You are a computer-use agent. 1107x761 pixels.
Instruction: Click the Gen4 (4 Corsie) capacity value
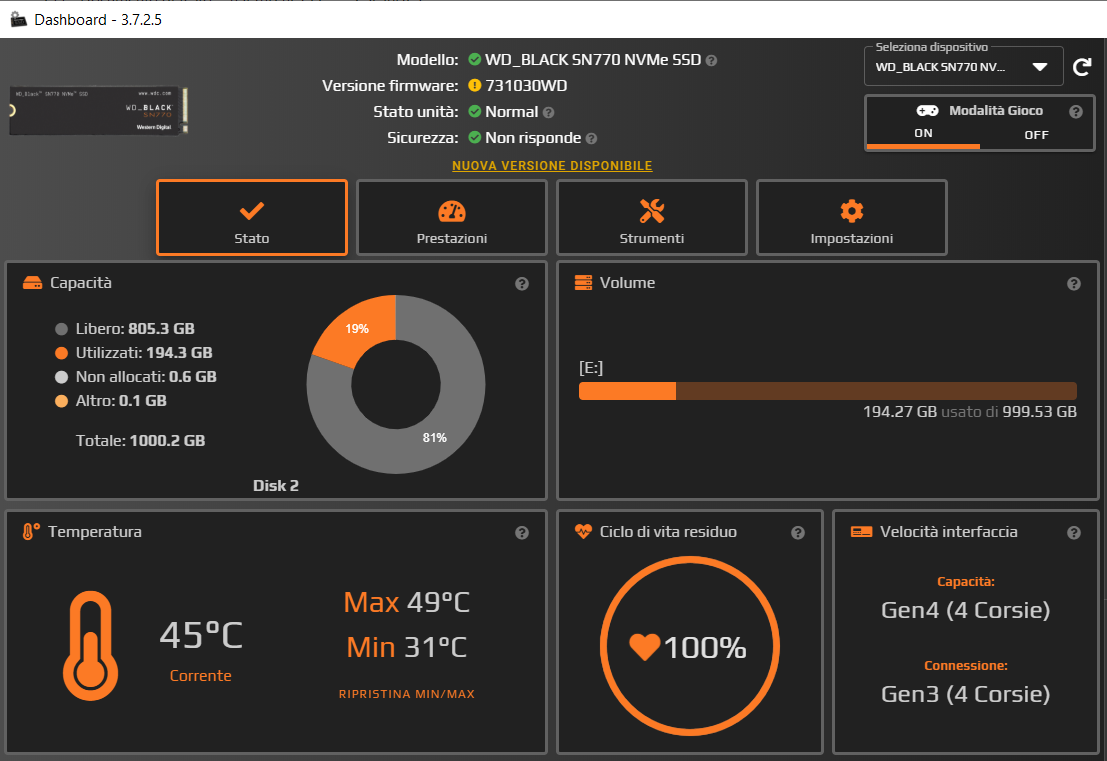[x=966, y=611]
